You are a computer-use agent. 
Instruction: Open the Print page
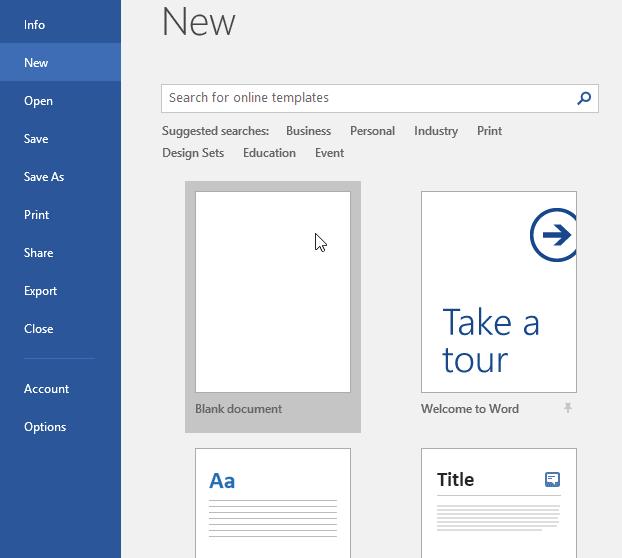pyautogui.click(x=60, y=215)
